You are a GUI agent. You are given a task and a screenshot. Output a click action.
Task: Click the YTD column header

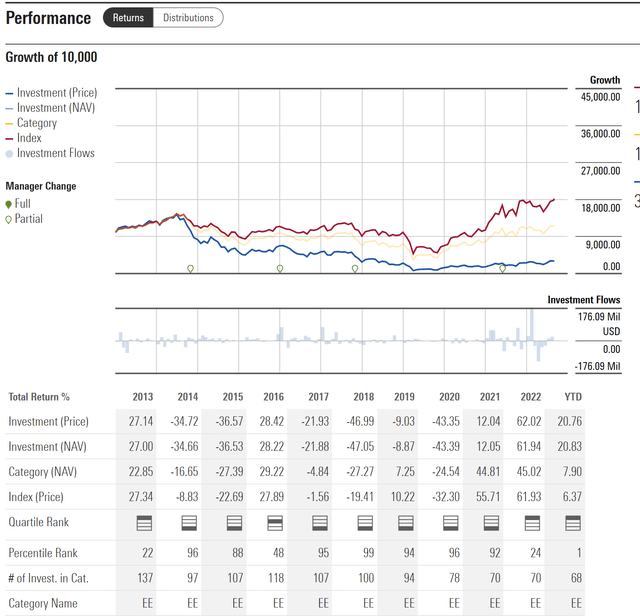[x=573, y=396]
